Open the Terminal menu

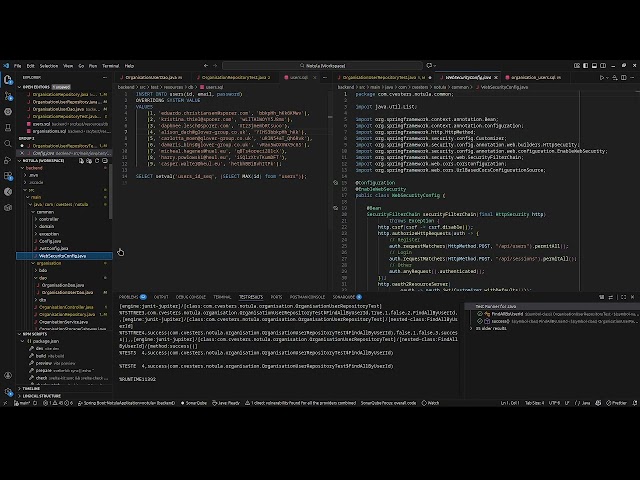110,66
